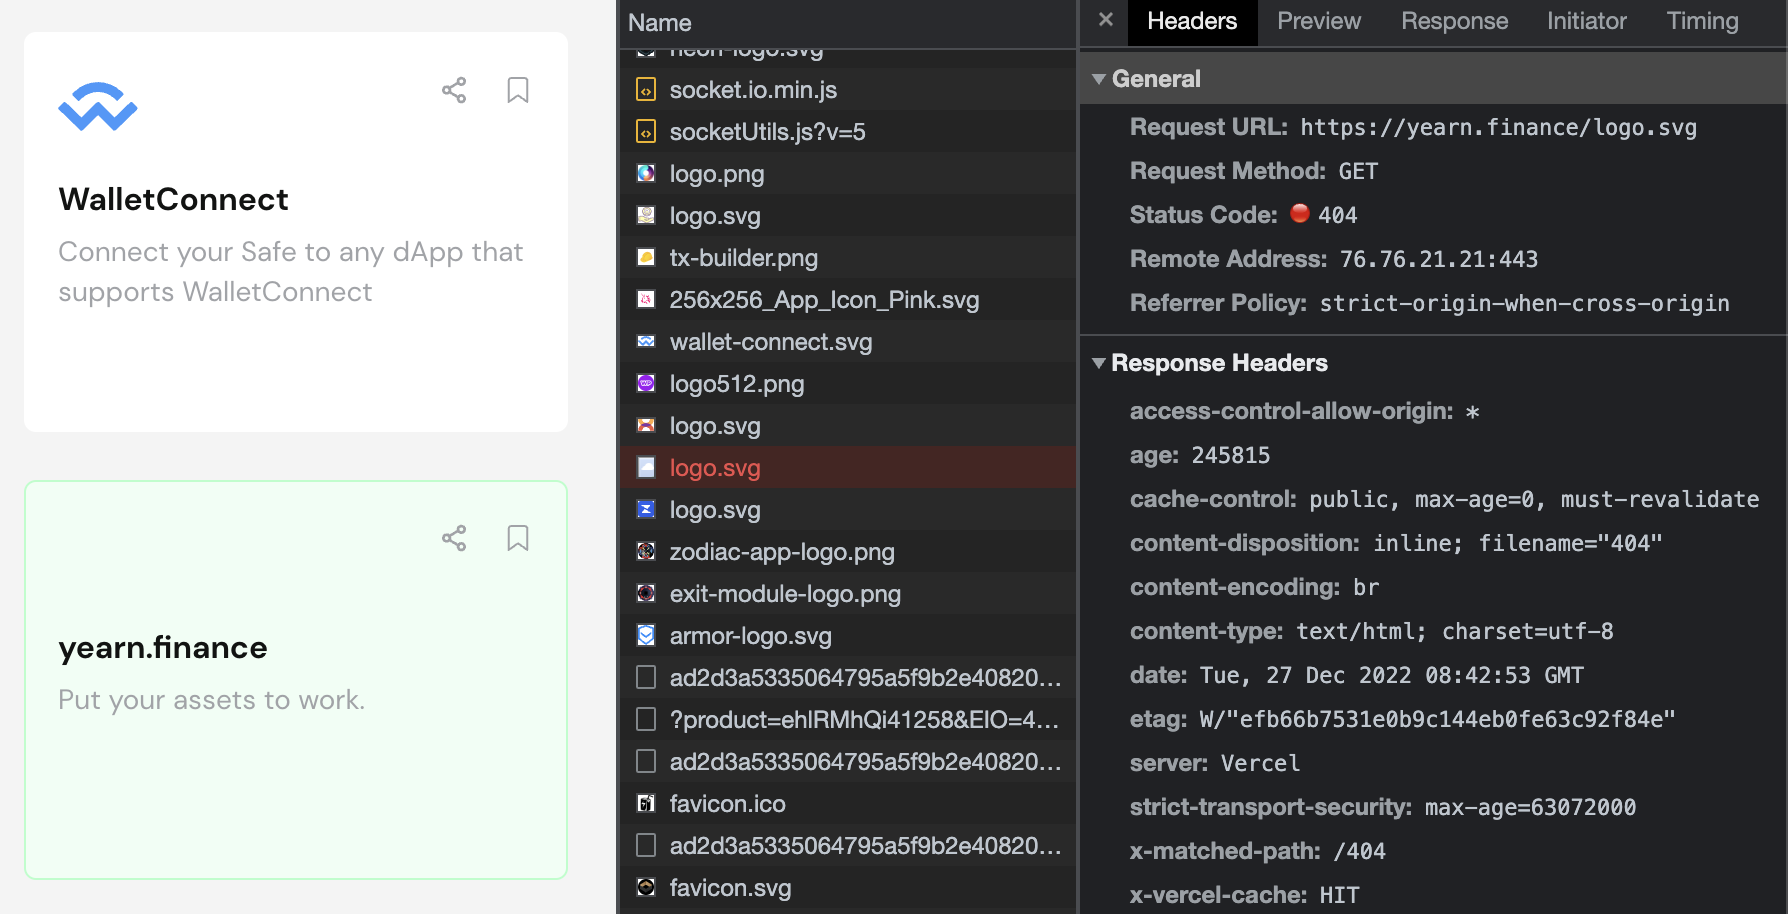Click the logo512.png thumbnail icon

(x=644, y=383)
